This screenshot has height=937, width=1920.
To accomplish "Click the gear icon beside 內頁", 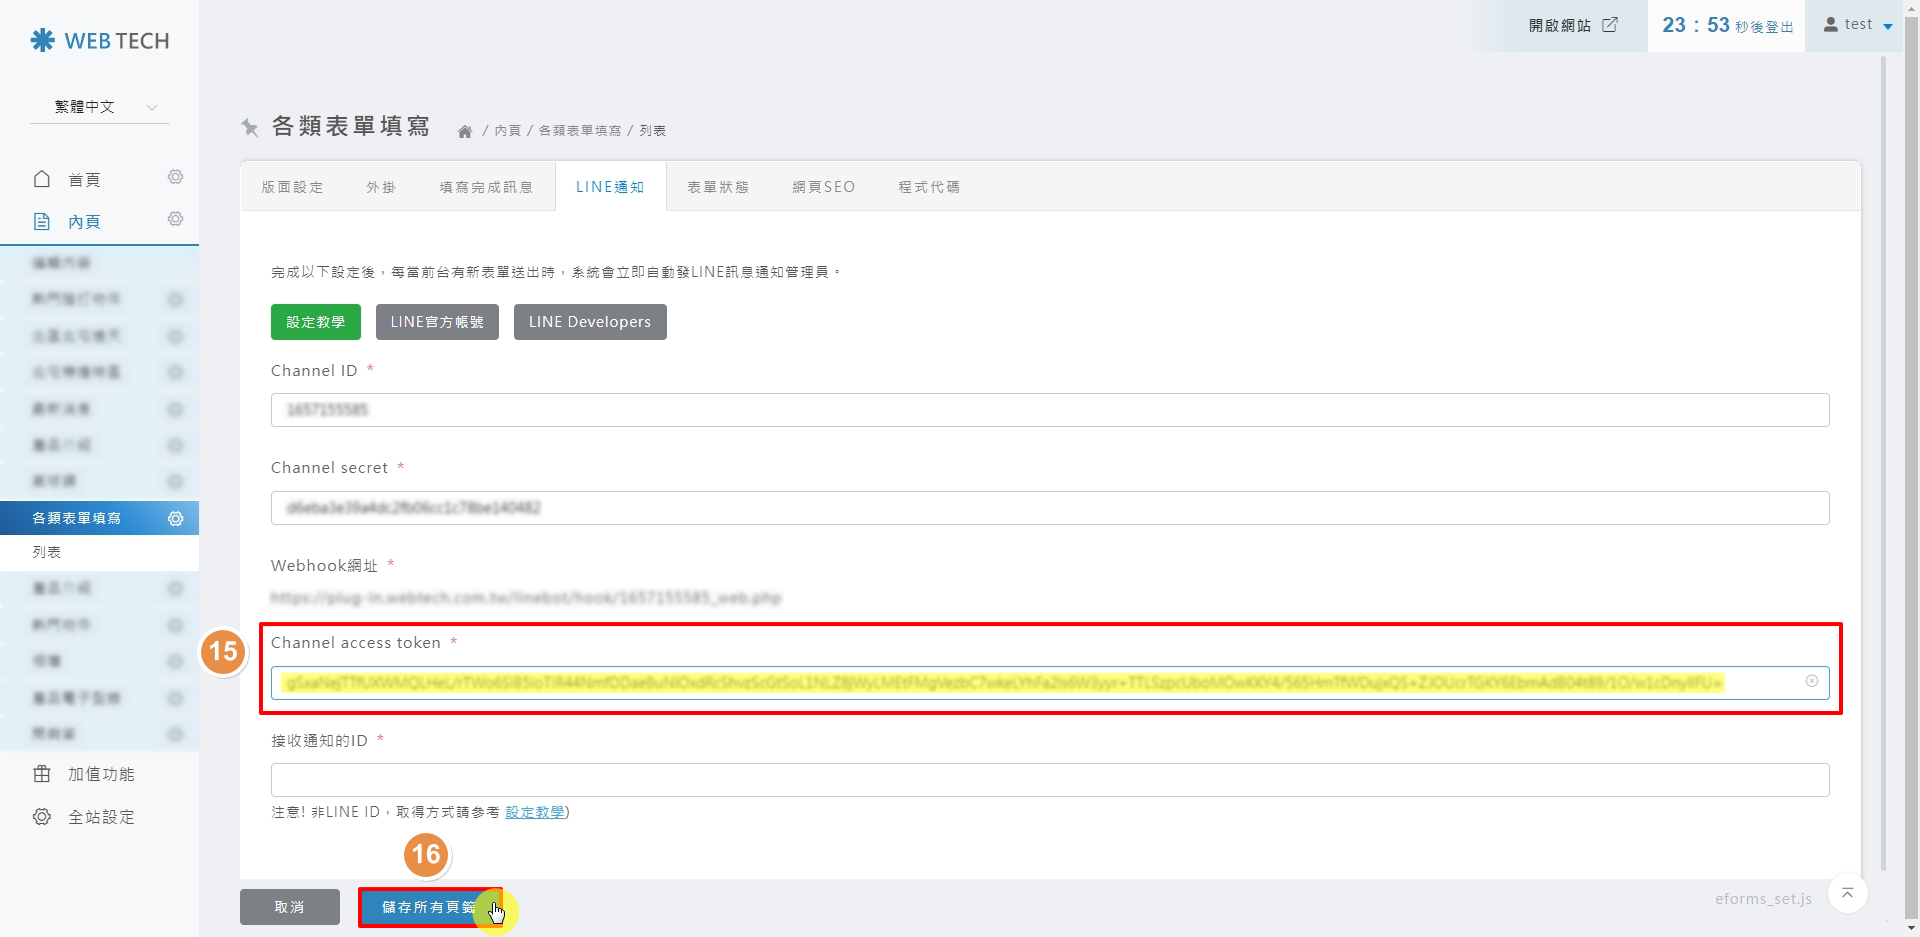I will click(175, 220).
